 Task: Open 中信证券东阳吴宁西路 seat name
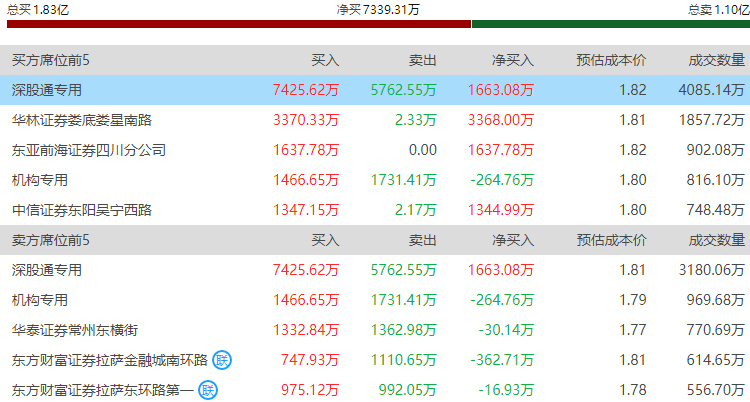[82, 210]
